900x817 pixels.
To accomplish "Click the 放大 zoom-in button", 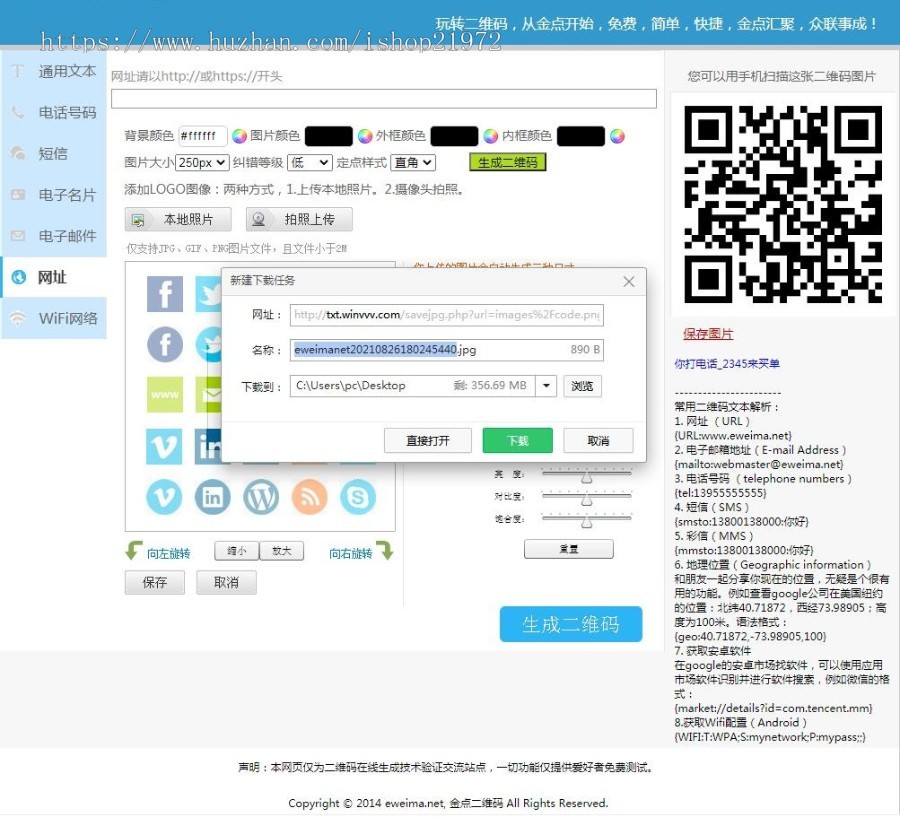I will click(281, 551).
